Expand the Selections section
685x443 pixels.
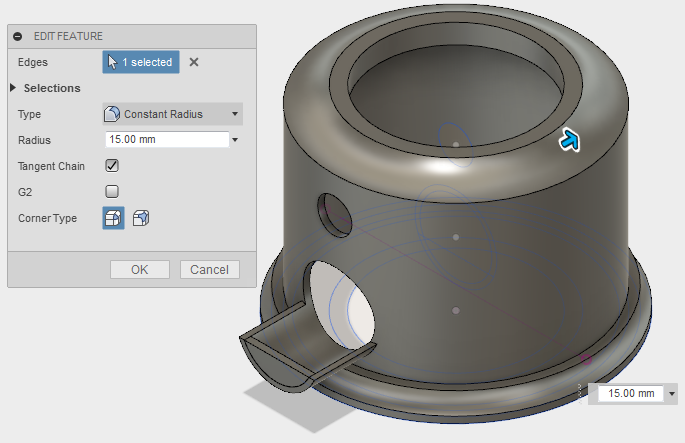(x=13, y=88)
